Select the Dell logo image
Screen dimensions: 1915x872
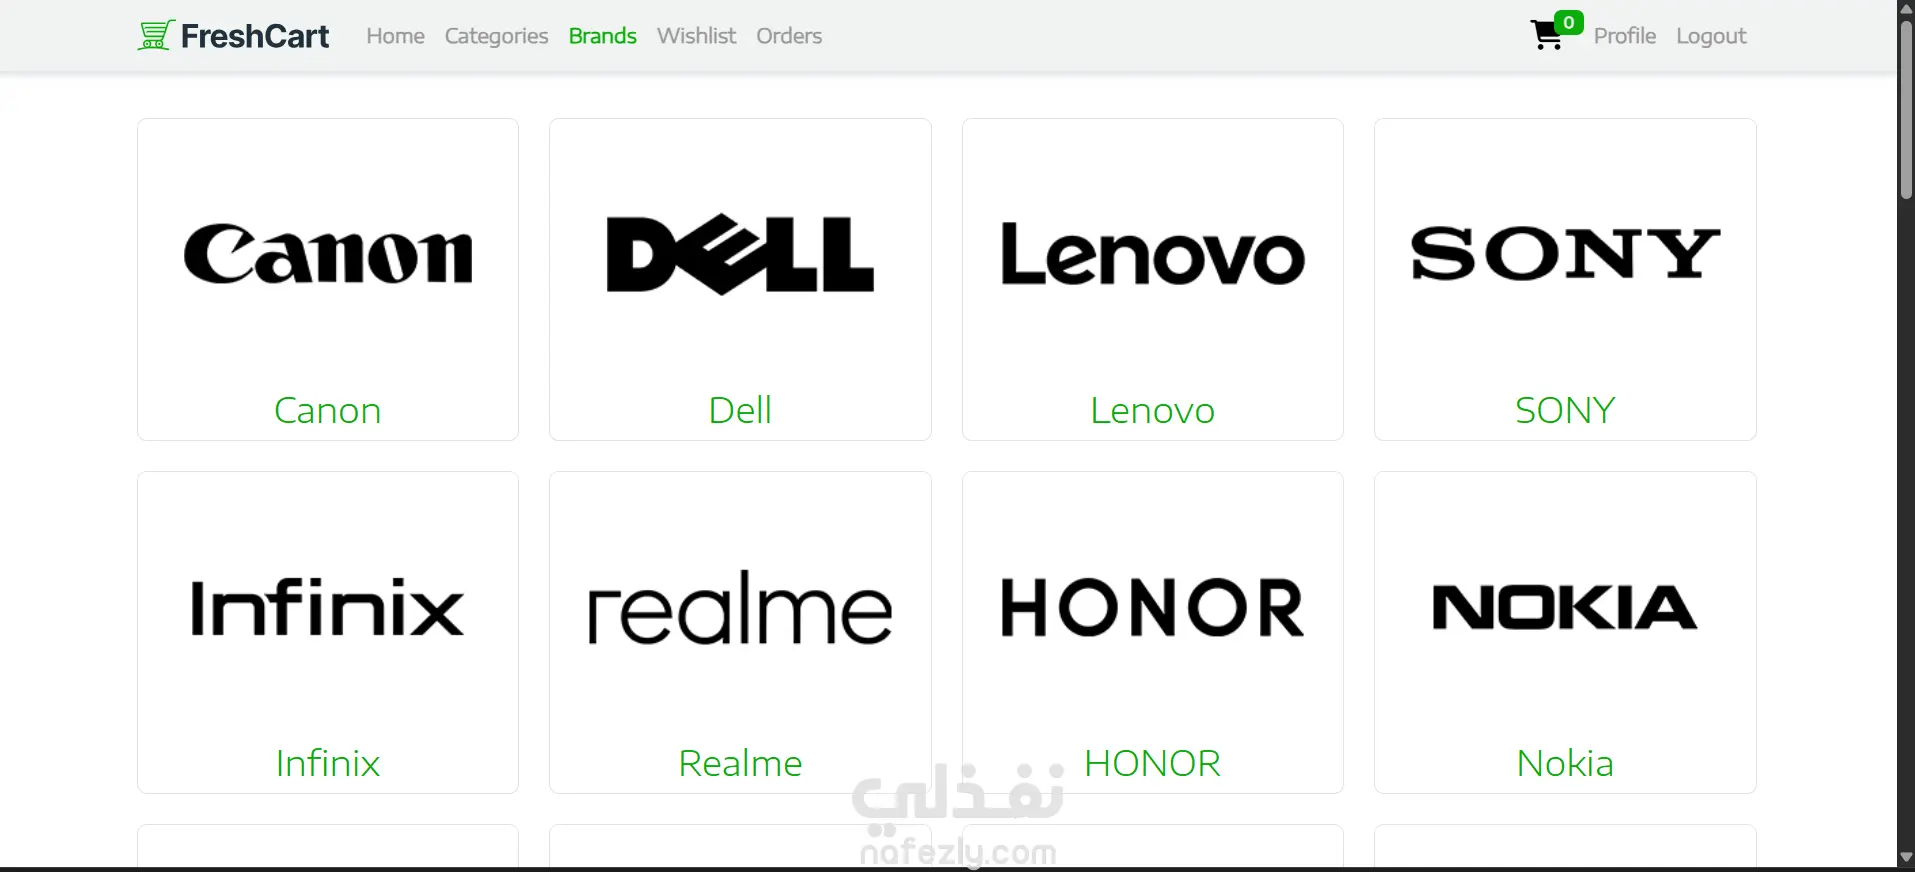tap(740, 255)
